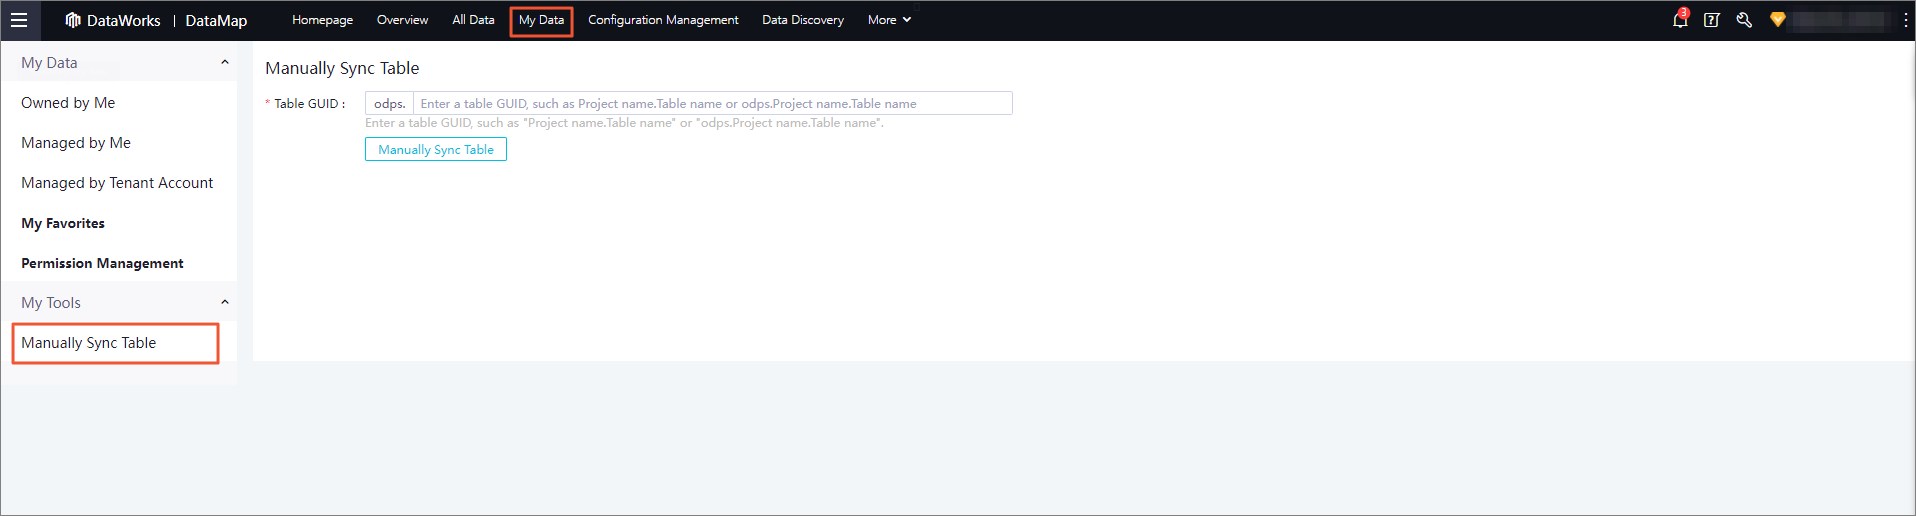Select the My Data tab
Screen dimensions: 1916x516
click(541, 20)
